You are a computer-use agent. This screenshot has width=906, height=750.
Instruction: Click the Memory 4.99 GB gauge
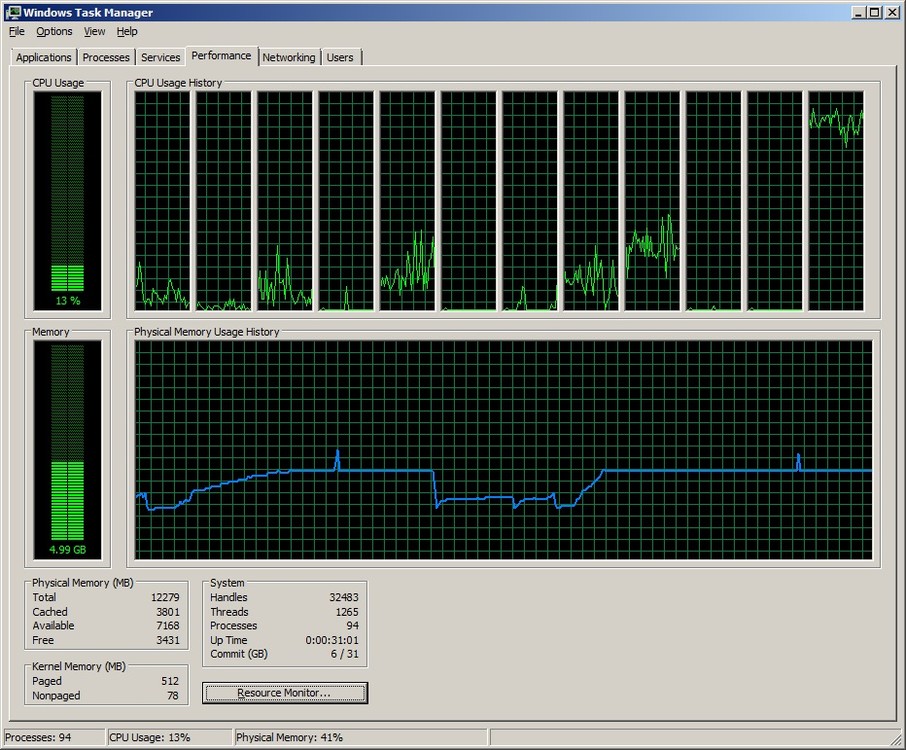coord(68,450)
